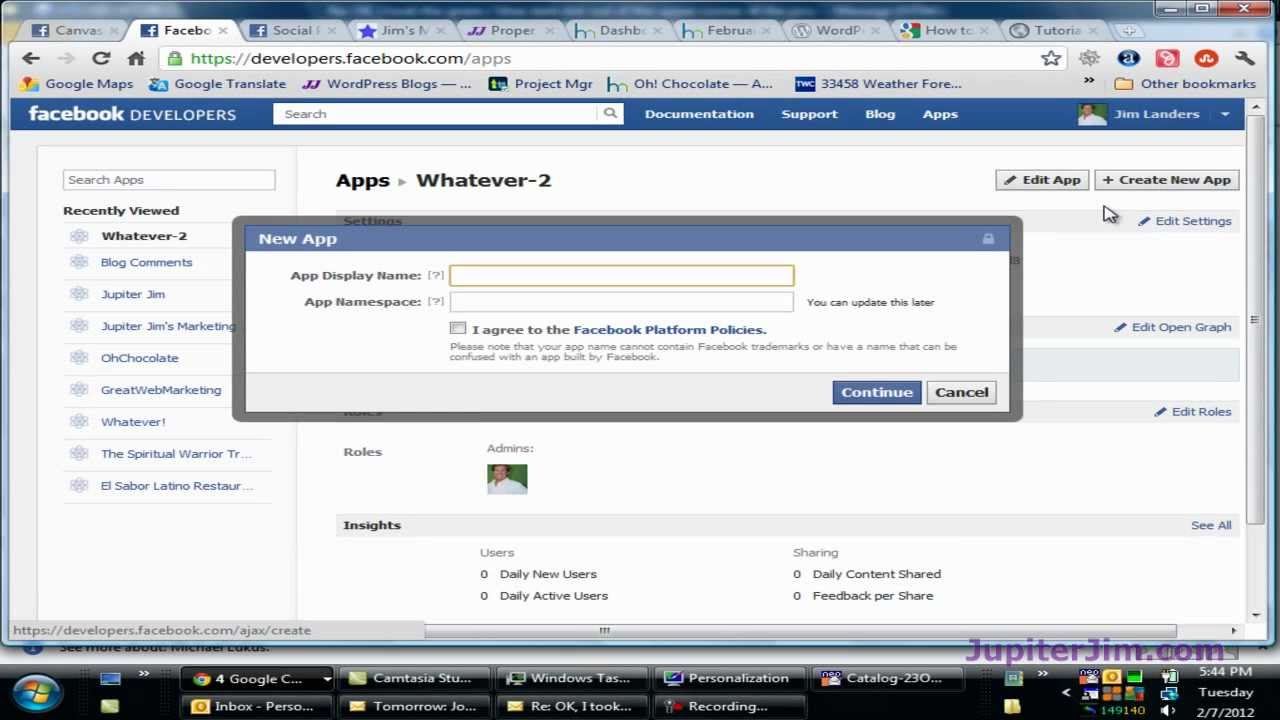Click the Facebook Developers search field
This screenshot has height=720, width=1280.
(436, 114)
